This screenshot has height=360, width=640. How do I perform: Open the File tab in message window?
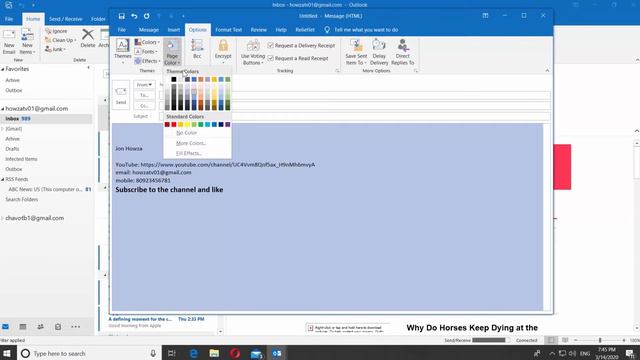pos(122,30)
